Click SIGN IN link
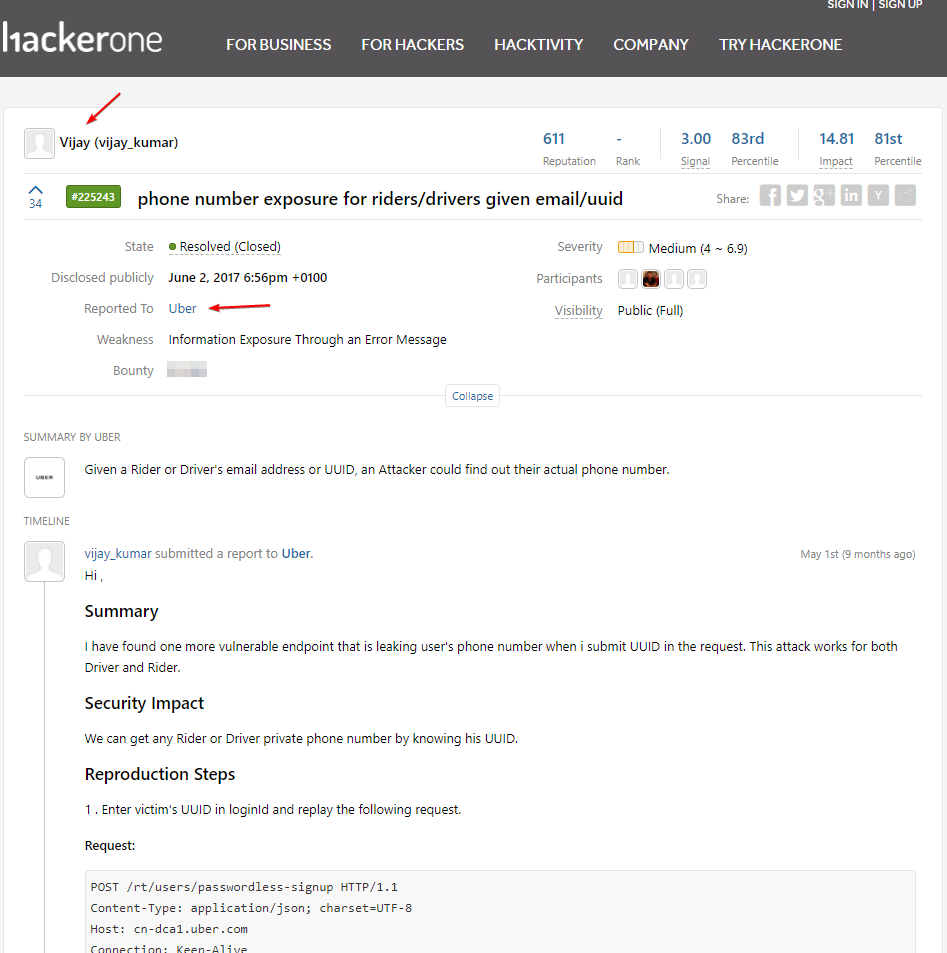The image size is (947, 953). tap(847, 5)
